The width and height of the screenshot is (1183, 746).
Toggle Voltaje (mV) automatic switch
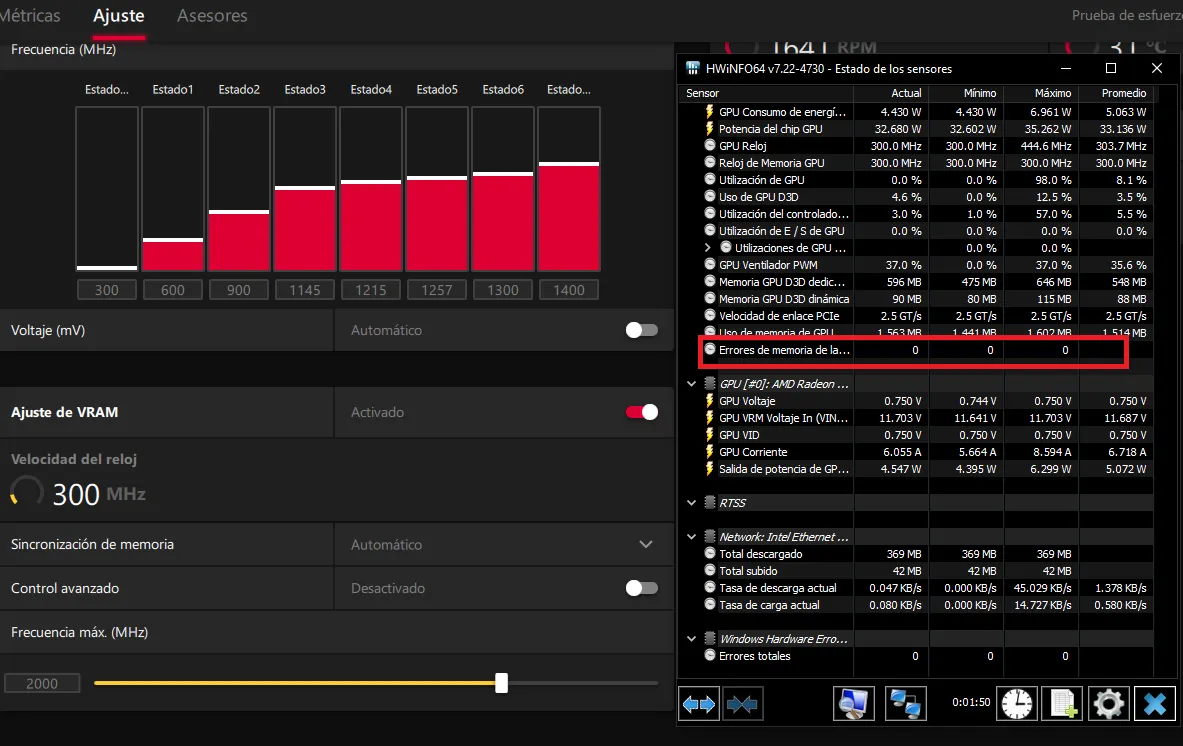tap(642, 330)
